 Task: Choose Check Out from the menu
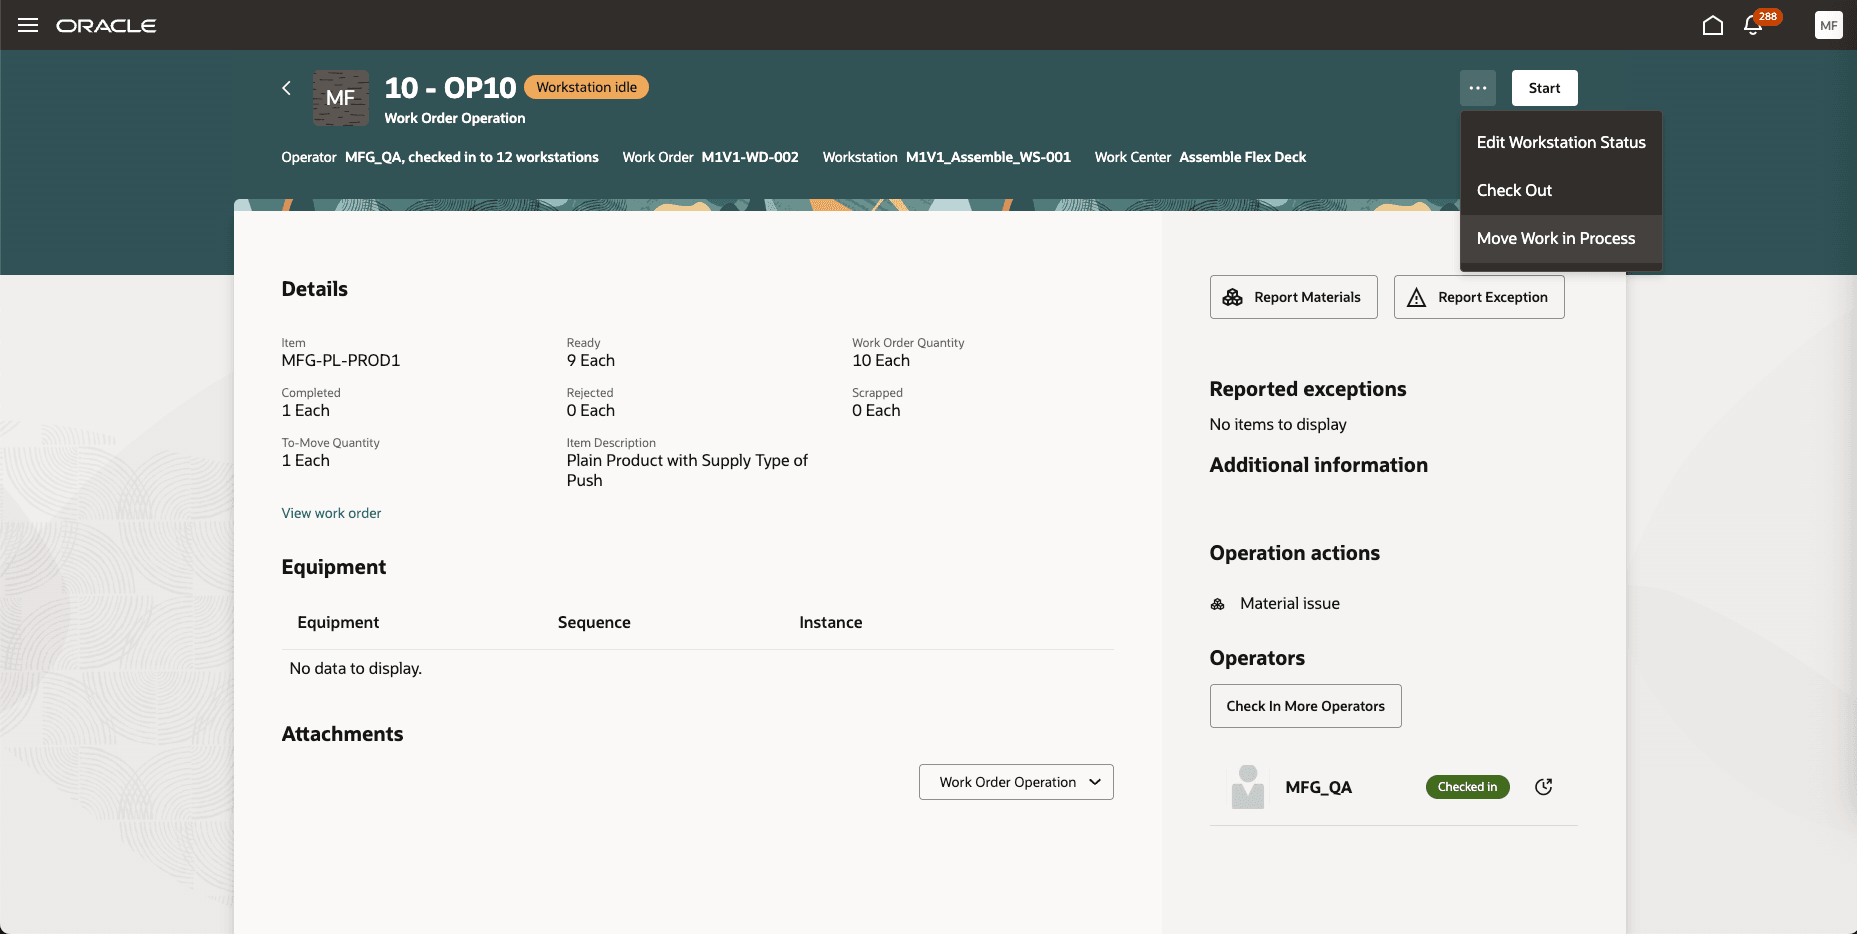1514,190
